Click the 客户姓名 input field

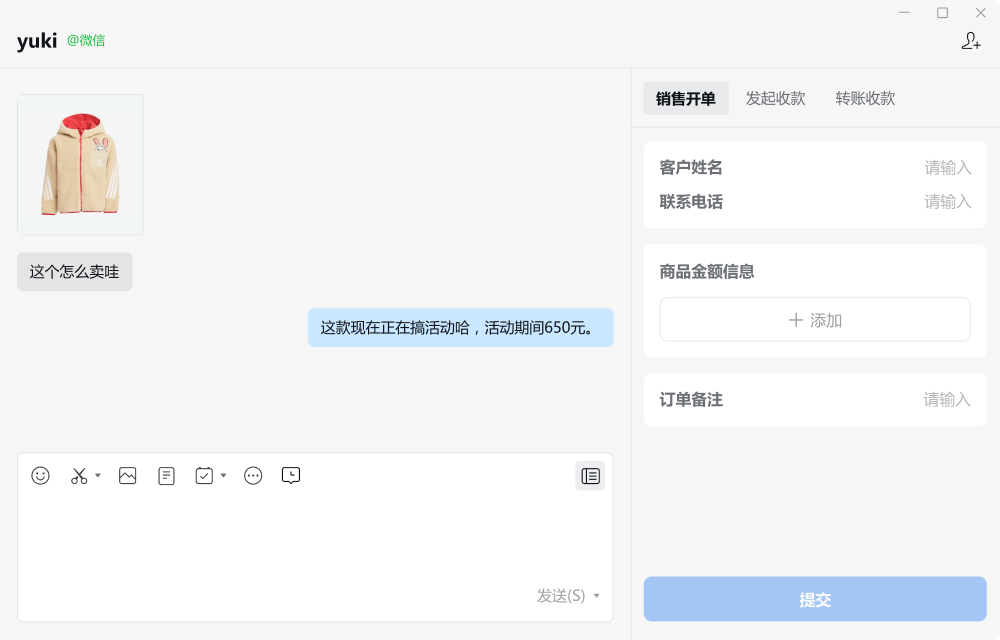click(815, 168)
